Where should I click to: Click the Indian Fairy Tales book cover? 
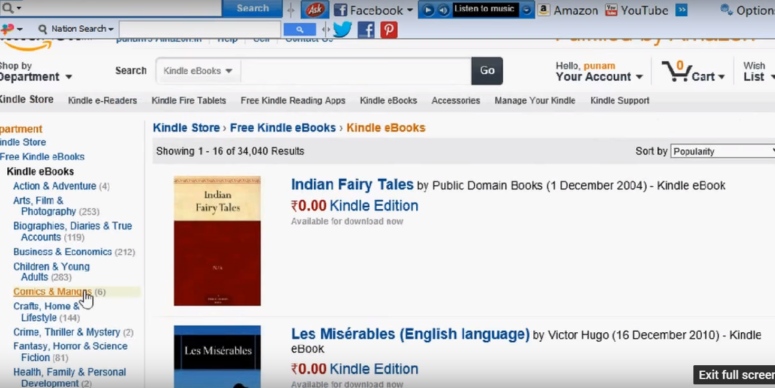pyautogui.click(x=217, y=241)
